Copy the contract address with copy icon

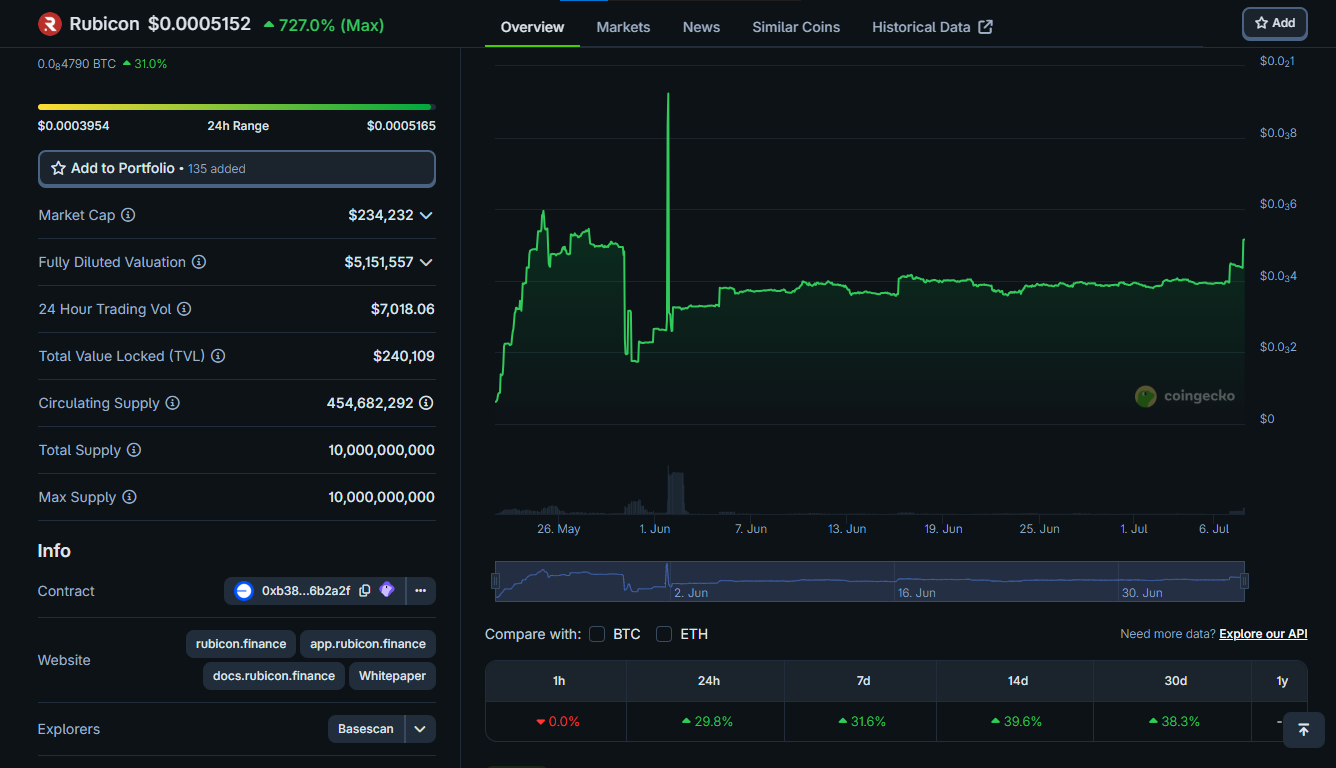(365, 591)
